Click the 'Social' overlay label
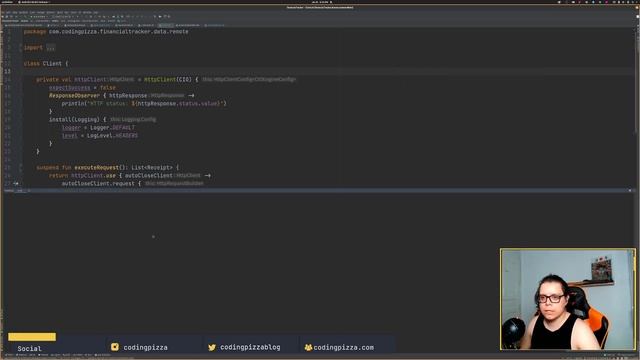The image size is (640, 360). point(29,349)
